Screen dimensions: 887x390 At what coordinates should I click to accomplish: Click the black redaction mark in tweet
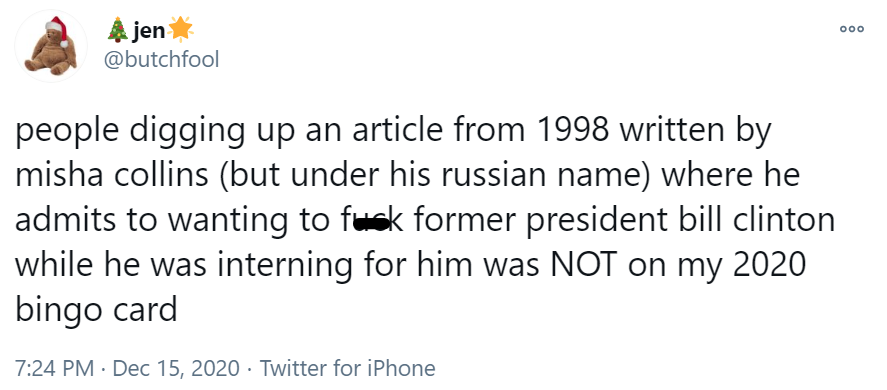[x=371, y=225]
